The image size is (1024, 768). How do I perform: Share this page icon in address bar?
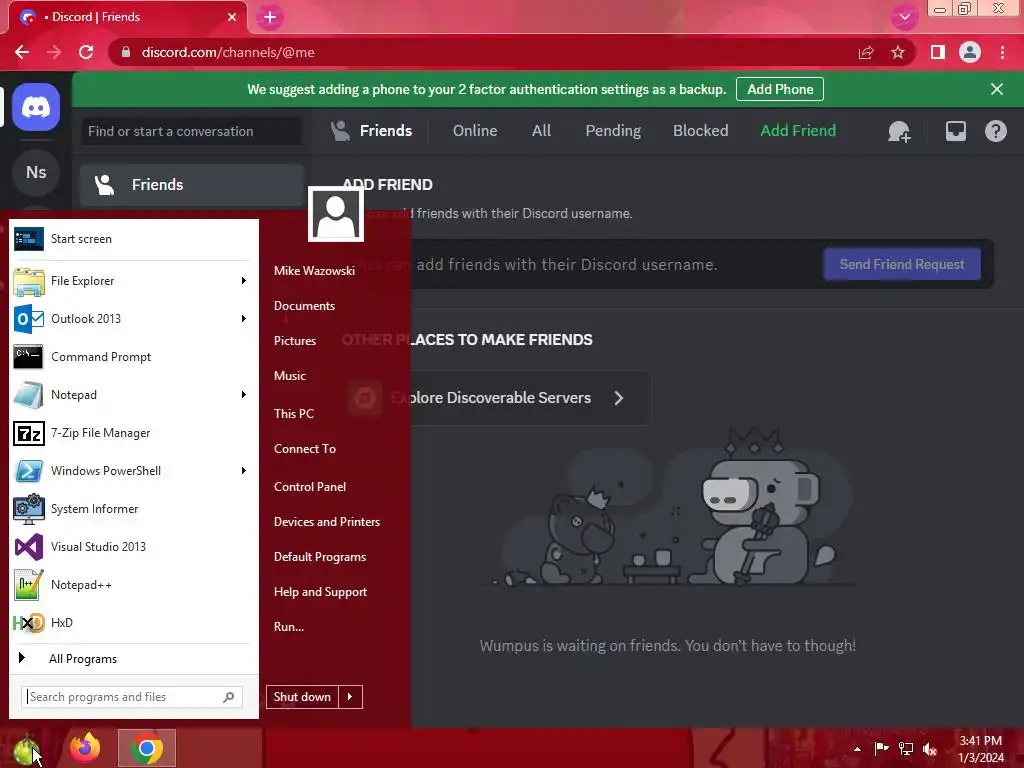click(866, 52)
